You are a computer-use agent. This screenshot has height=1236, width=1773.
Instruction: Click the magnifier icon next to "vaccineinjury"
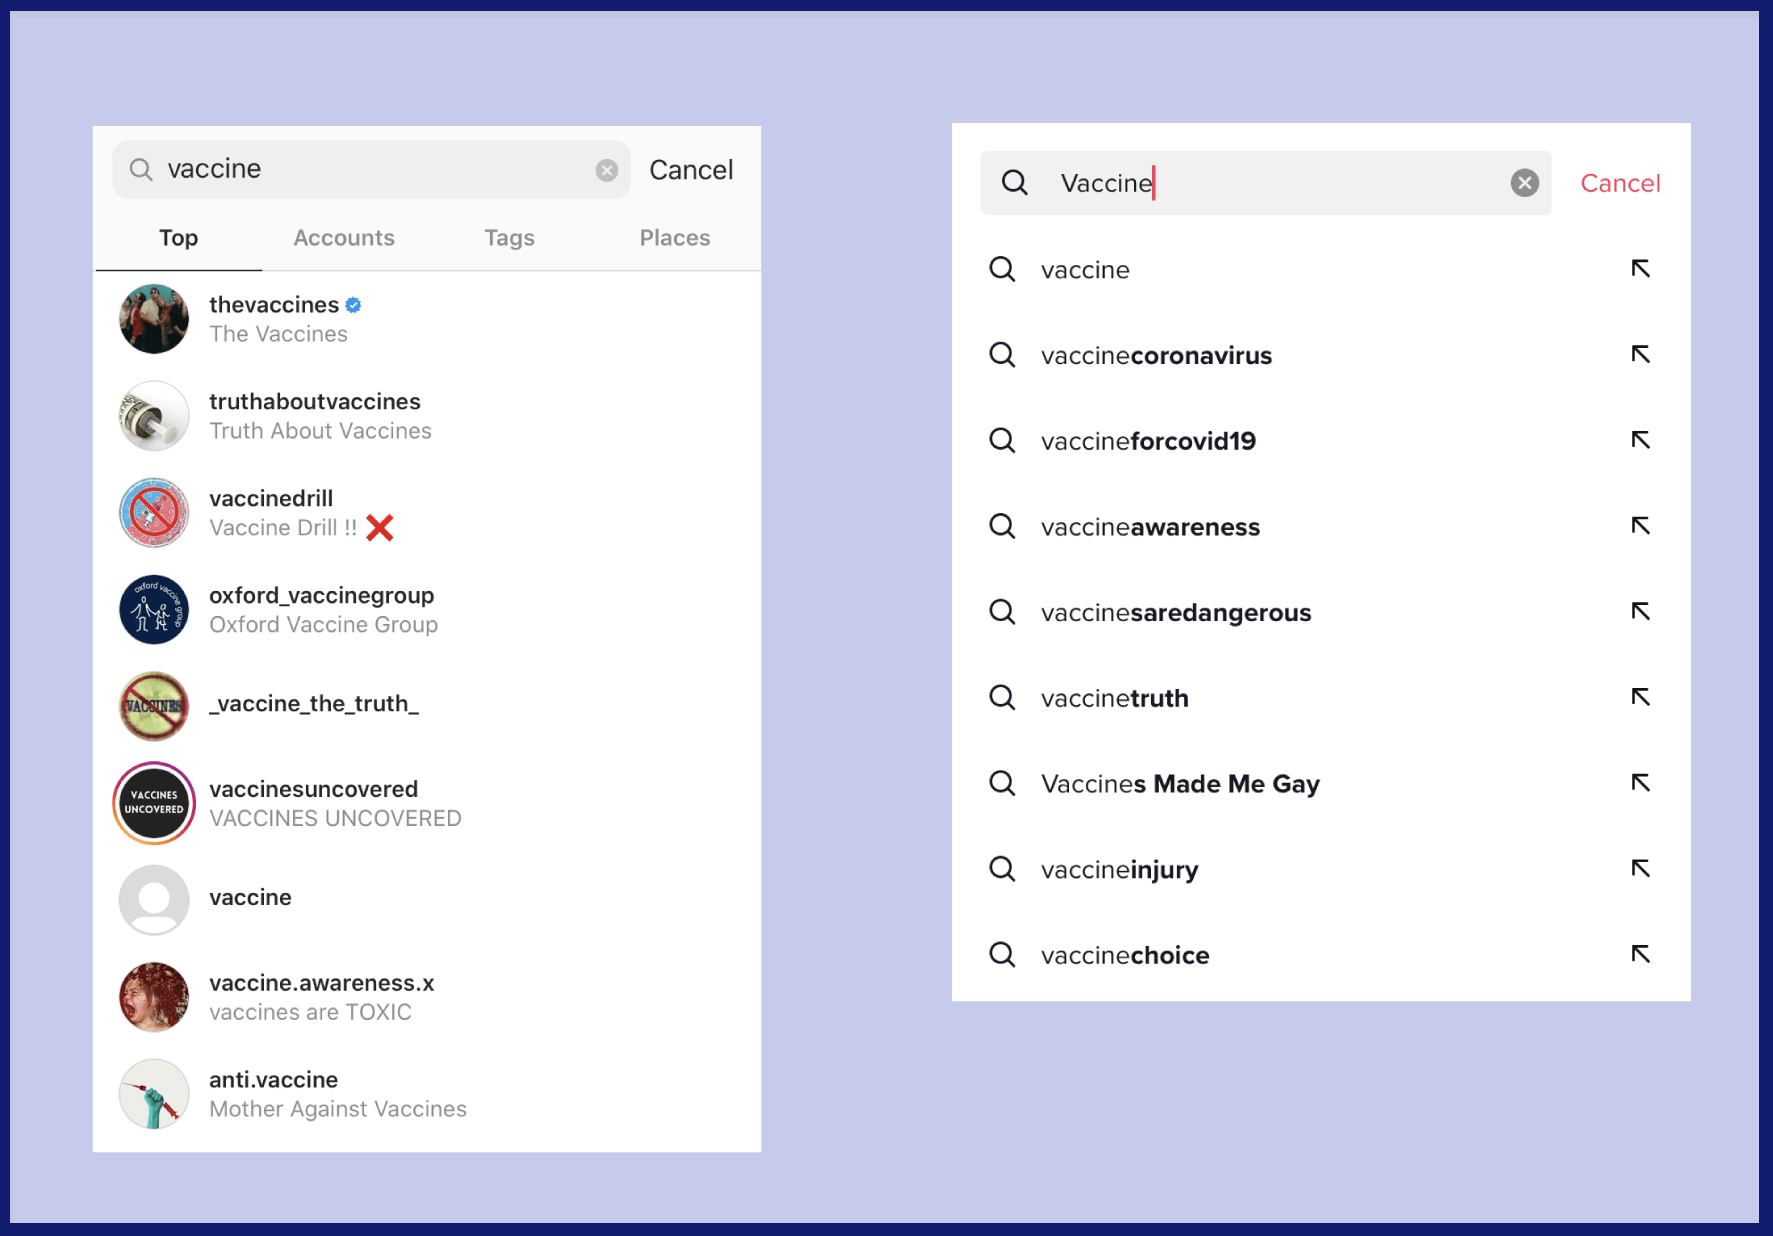coord(1002,869)
